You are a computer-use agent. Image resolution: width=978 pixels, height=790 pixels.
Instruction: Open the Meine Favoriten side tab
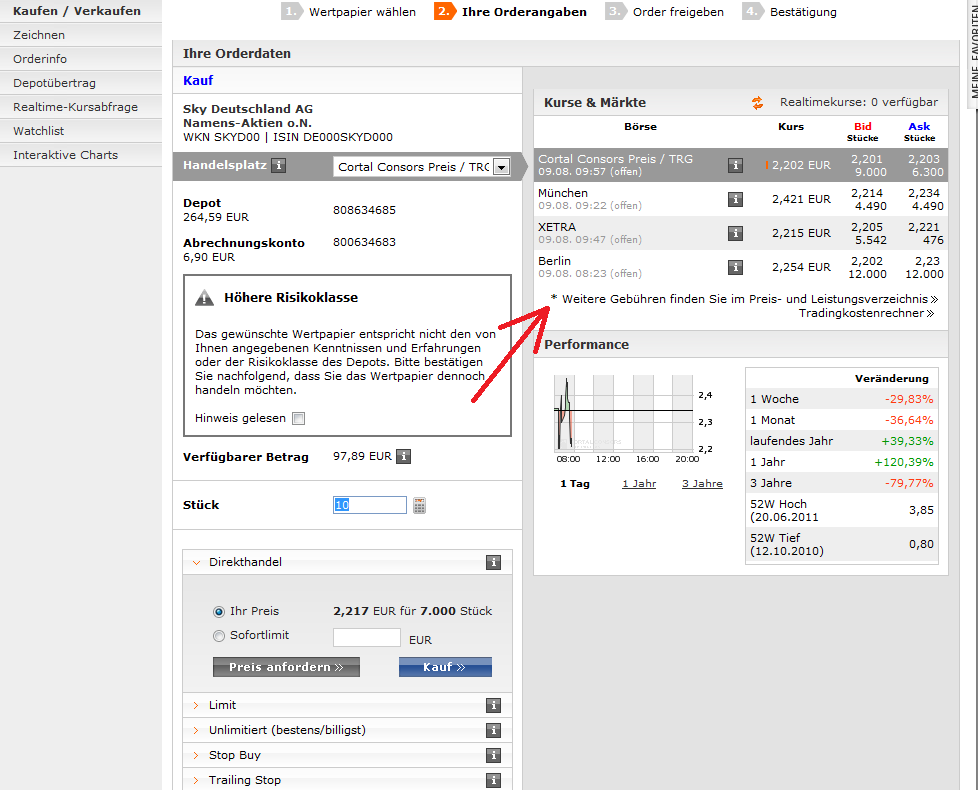[x=973, y=53]
